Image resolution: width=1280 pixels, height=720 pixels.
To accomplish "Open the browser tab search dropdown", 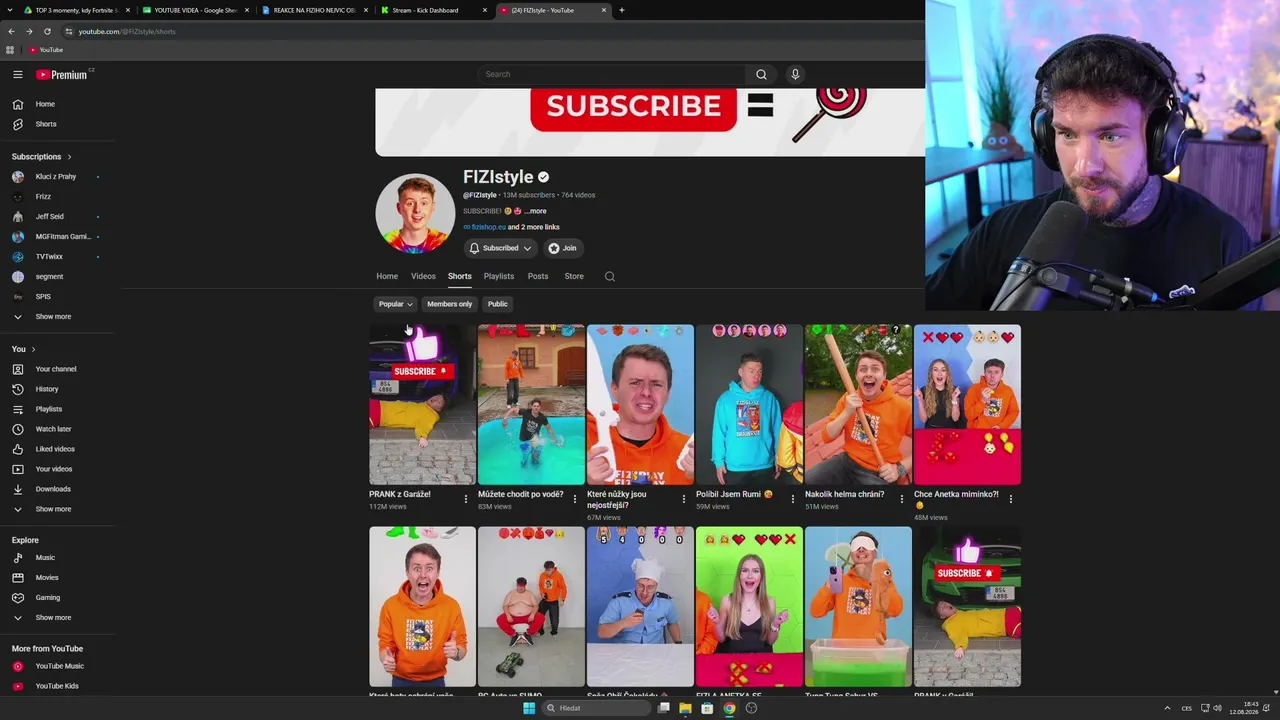I will tap(10, 10).
